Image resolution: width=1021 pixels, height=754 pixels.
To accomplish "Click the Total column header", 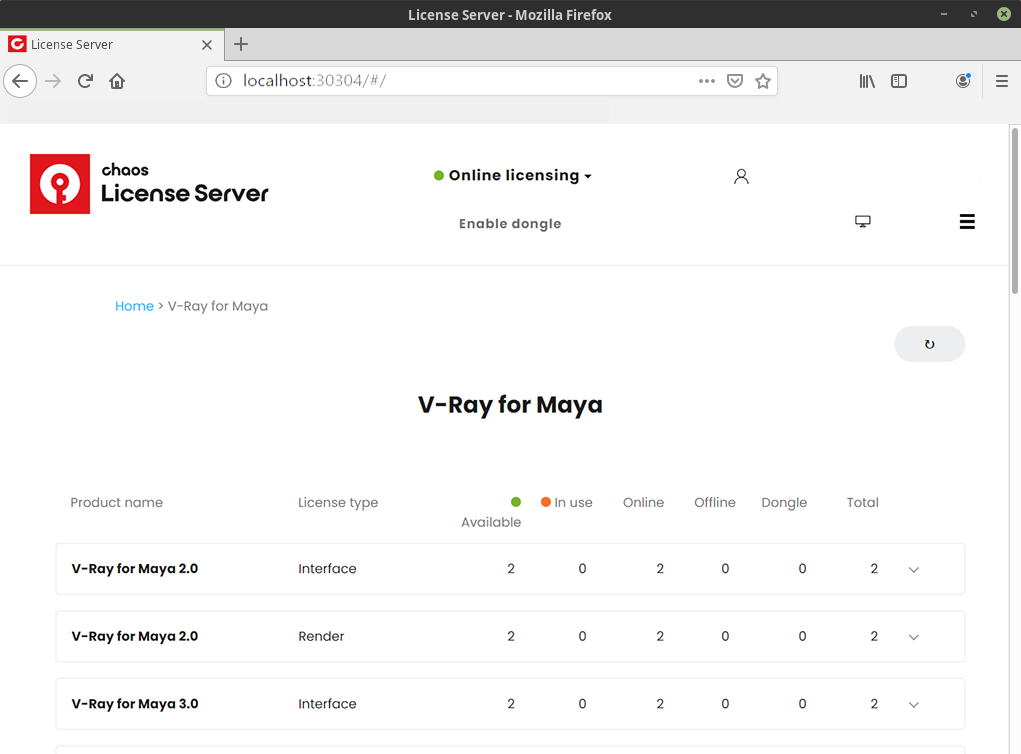I will [x=863, y=503].
